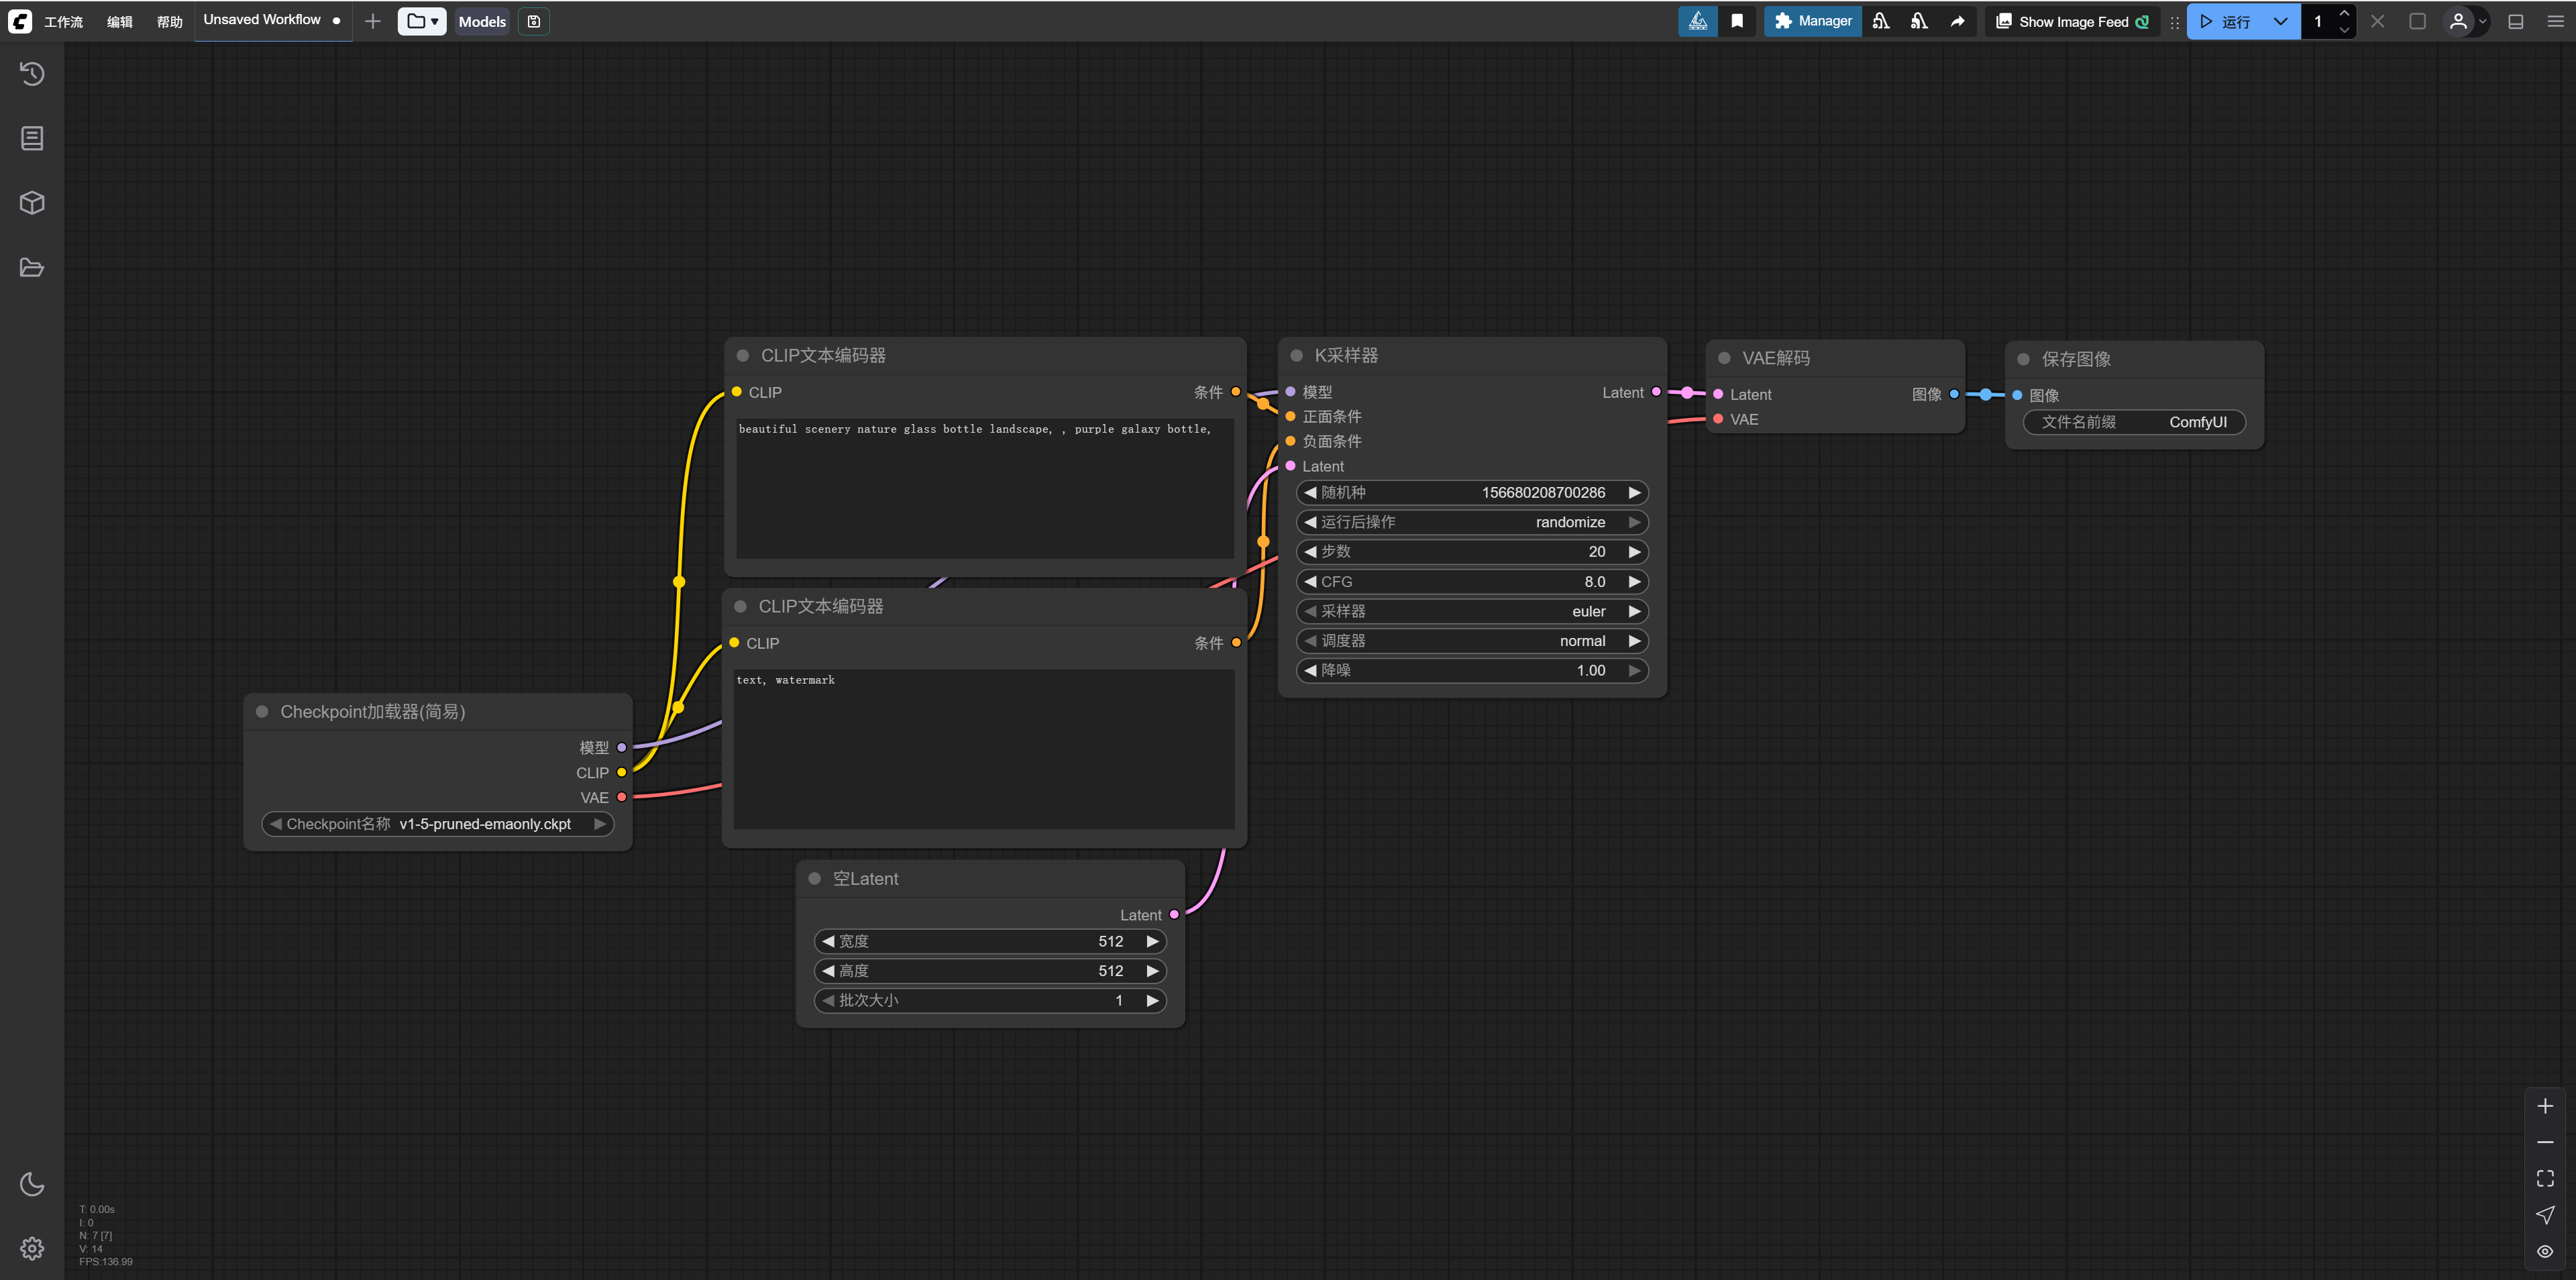The width and height of the screenshot is (2576, 1280).
Task: Open the queue history sidebar icon
Action: click(32, 73)
